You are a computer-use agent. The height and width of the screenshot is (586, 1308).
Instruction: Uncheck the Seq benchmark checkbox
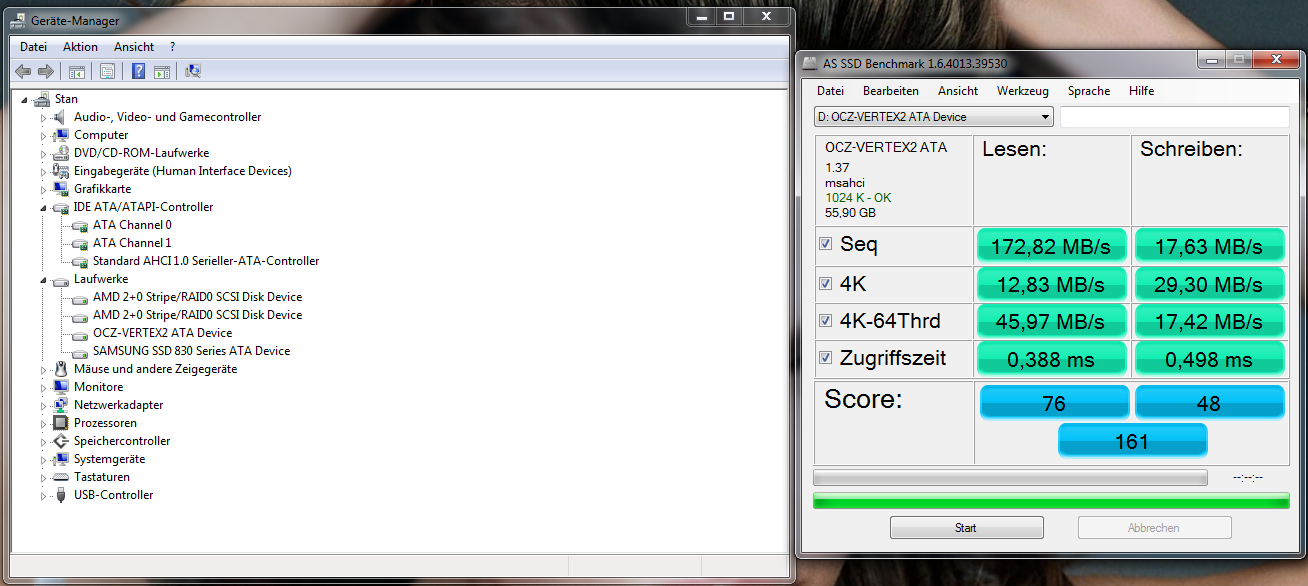pos(825,244)
